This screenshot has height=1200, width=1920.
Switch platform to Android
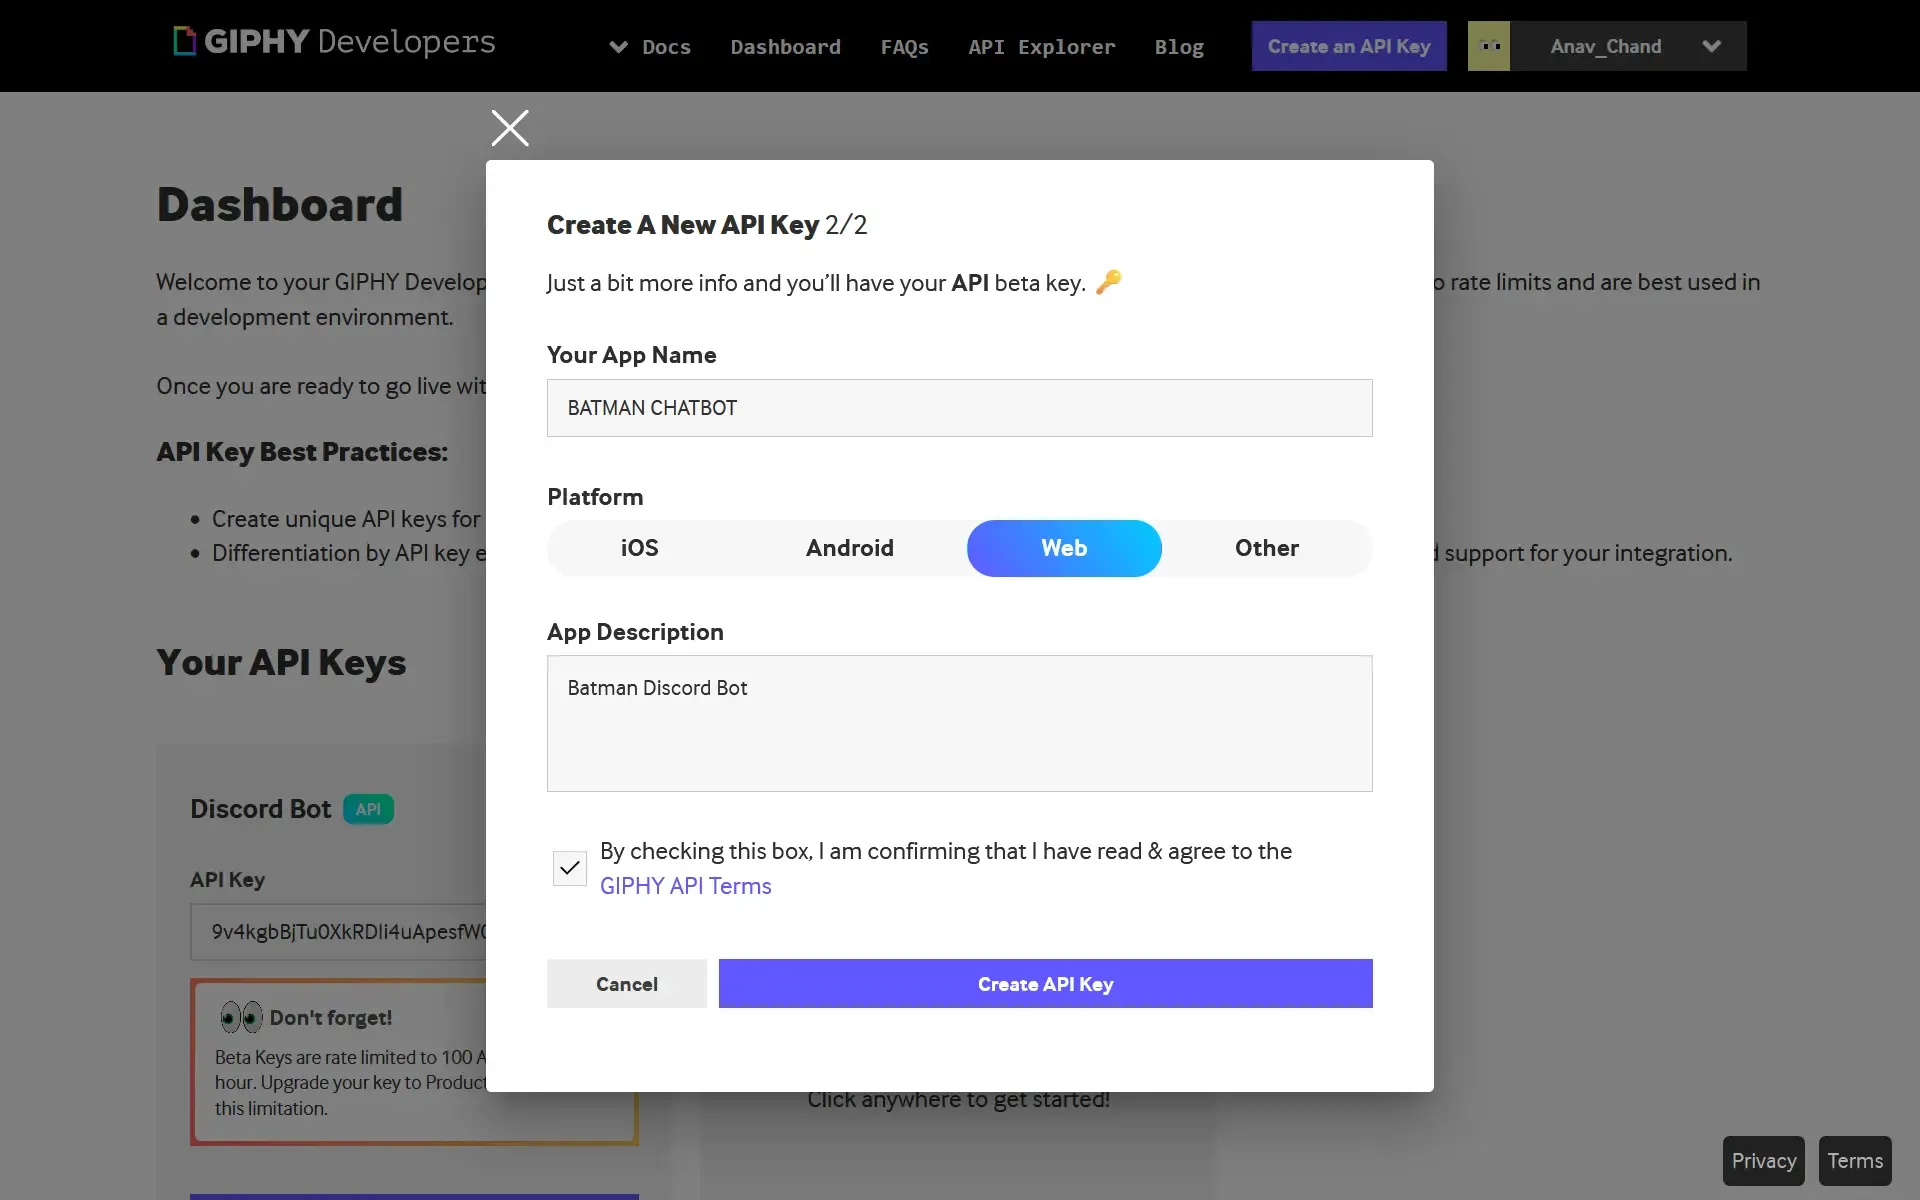(849, 547)
